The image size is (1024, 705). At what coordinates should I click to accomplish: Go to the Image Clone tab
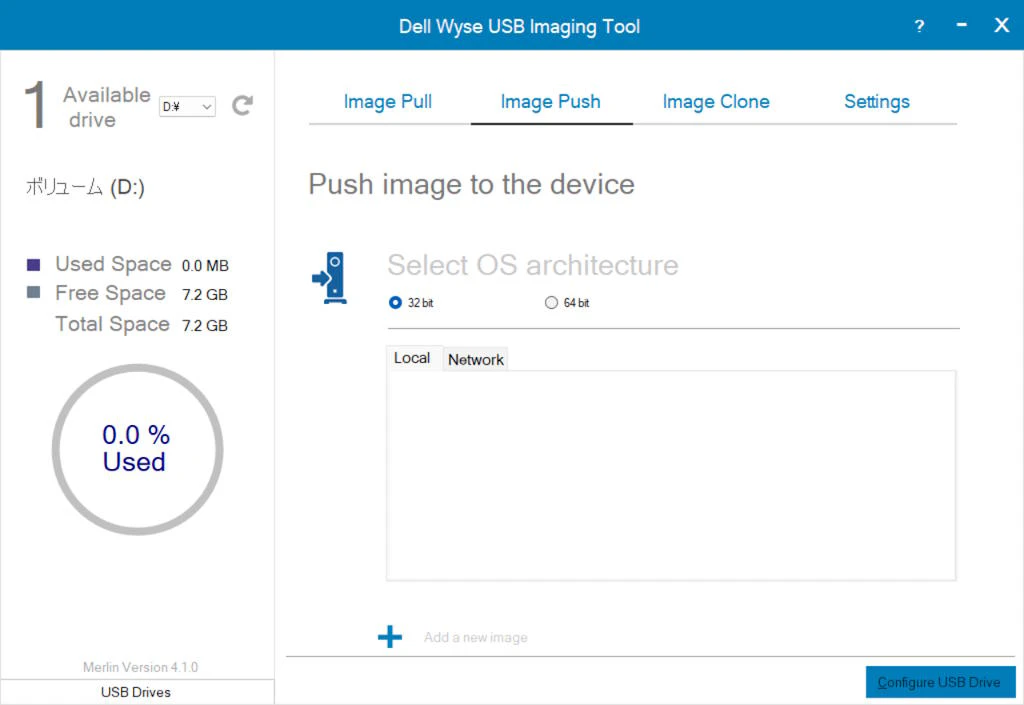(x=716, y=101)
